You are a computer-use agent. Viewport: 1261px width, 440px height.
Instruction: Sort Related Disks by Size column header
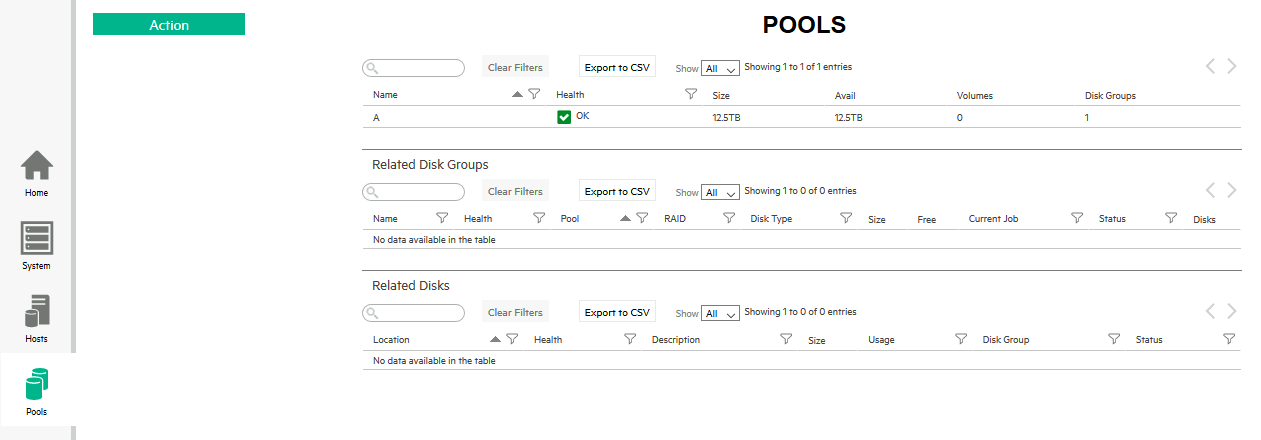[x=817, y=341]
